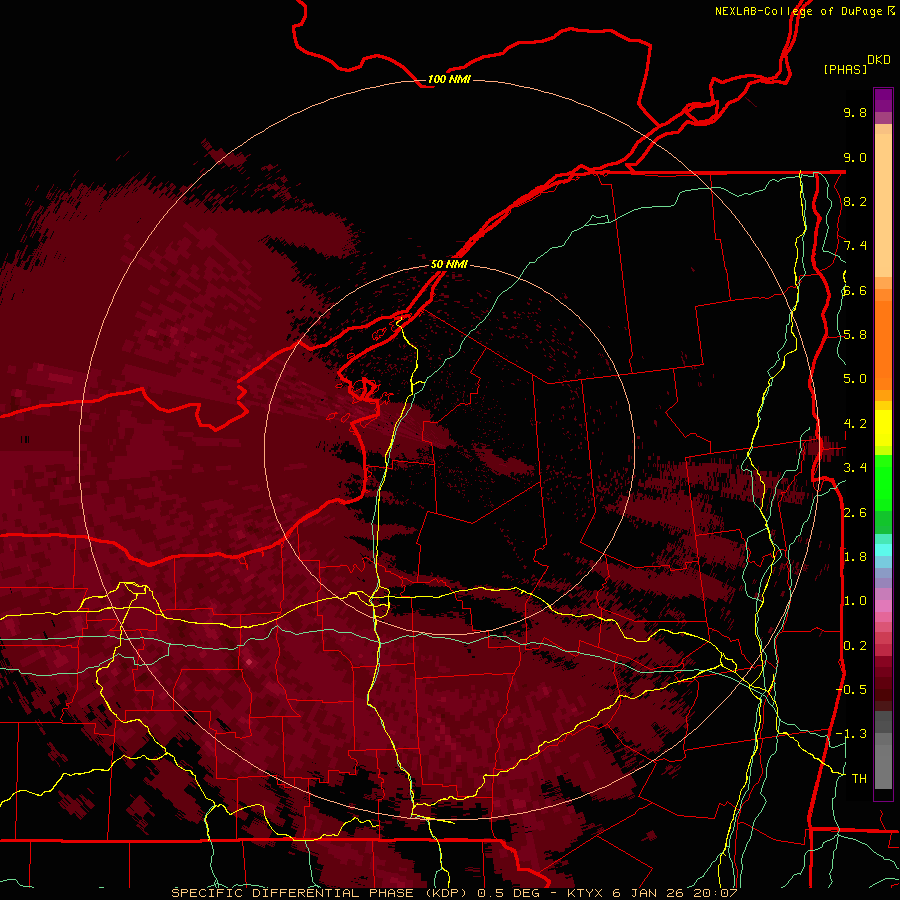Image resolution: width=900 pixels, height=900 pixels.
Task: Click the 9.0 scale value
Action: coord(855,157)
